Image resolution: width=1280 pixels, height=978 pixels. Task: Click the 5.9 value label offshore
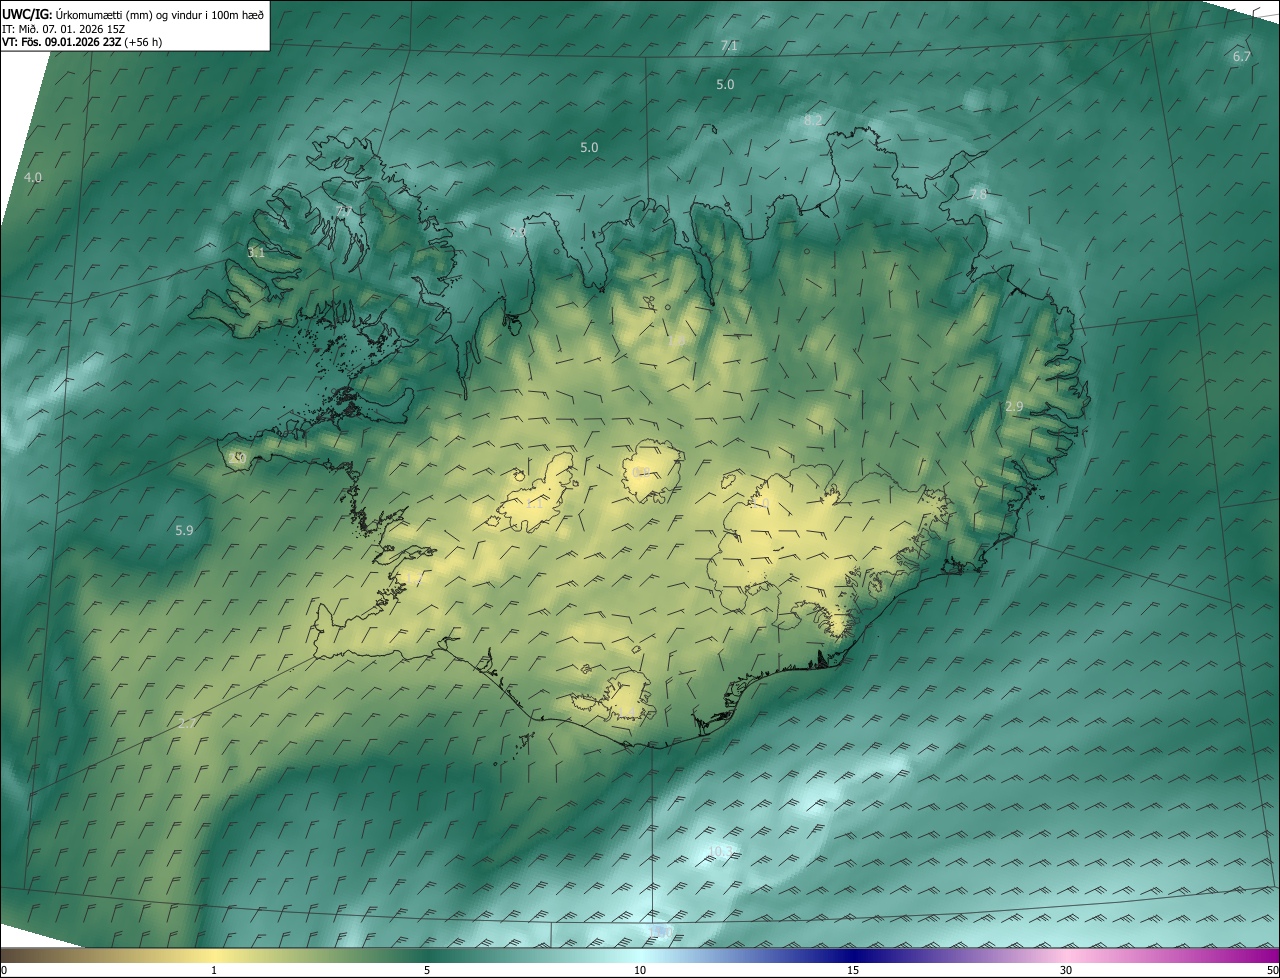click(184, 531)
